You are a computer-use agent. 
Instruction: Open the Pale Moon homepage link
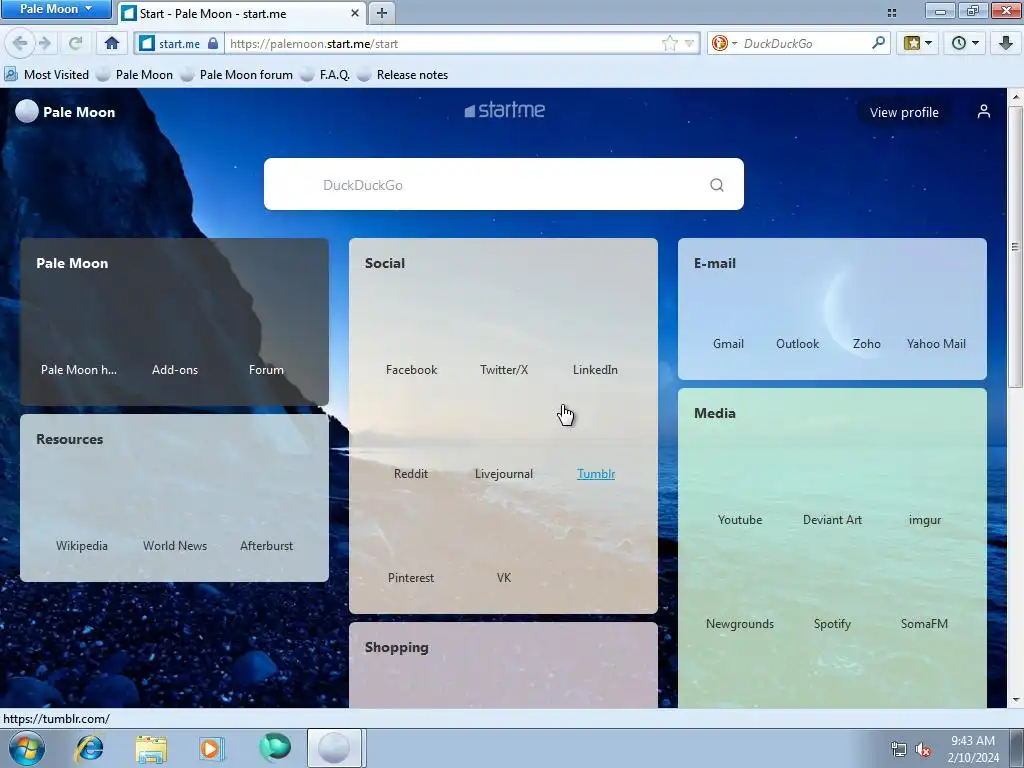tap(78, 370)
